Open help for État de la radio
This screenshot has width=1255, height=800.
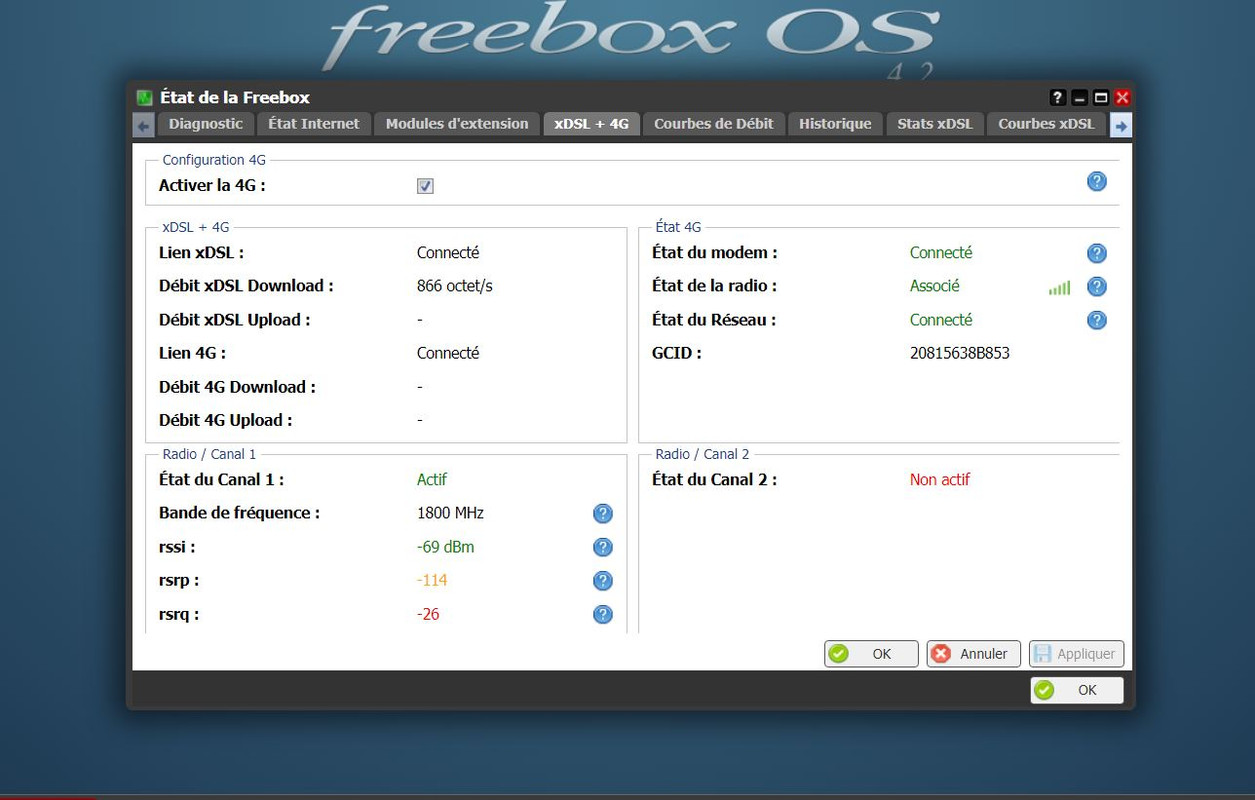pyautogui.click(x=1097, y=287)
